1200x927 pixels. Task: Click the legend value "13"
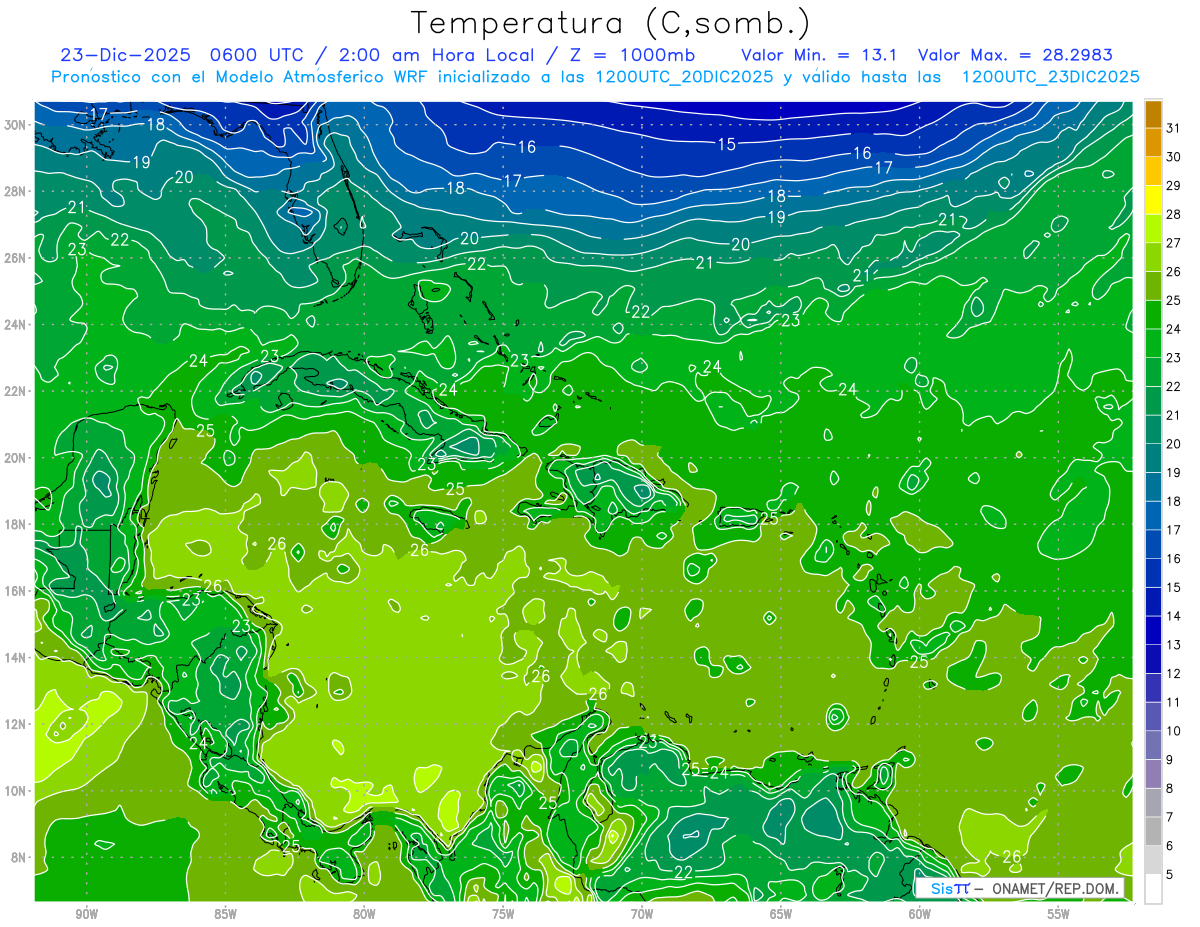1174,645
